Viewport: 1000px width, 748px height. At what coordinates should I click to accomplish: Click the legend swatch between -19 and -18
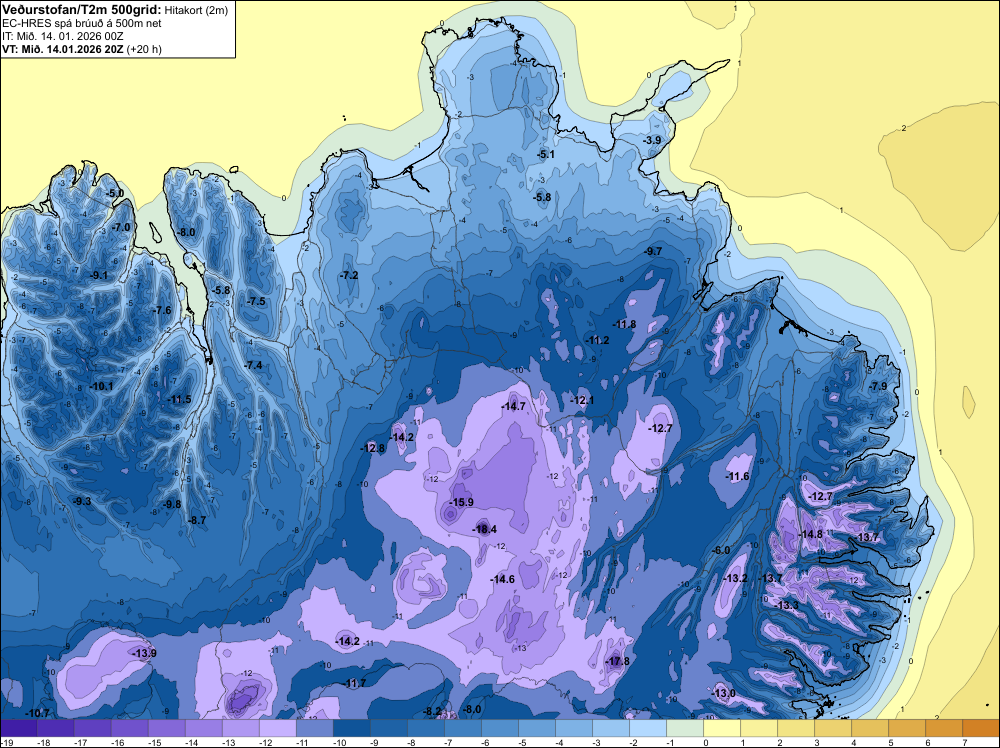tap(18, 728)
